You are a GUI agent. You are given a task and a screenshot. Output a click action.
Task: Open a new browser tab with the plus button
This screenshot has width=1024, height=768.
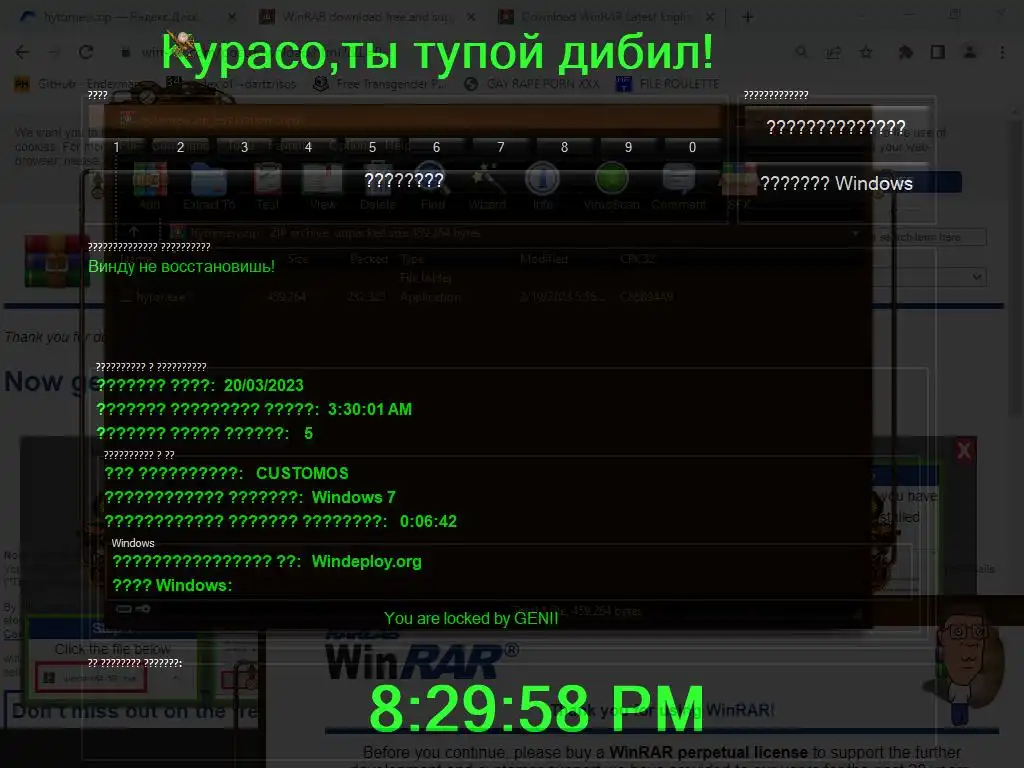coord(748,17)
